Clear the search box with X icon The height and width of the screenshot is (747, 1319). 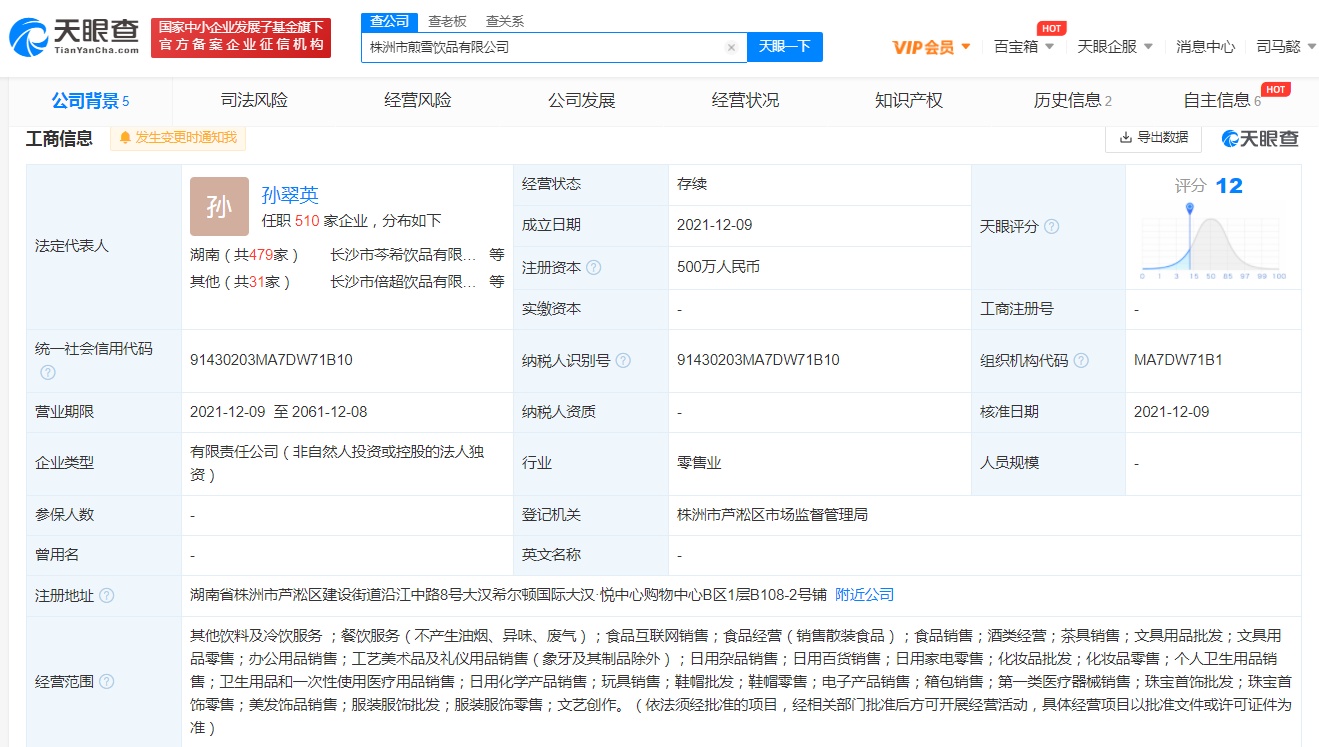731,47
